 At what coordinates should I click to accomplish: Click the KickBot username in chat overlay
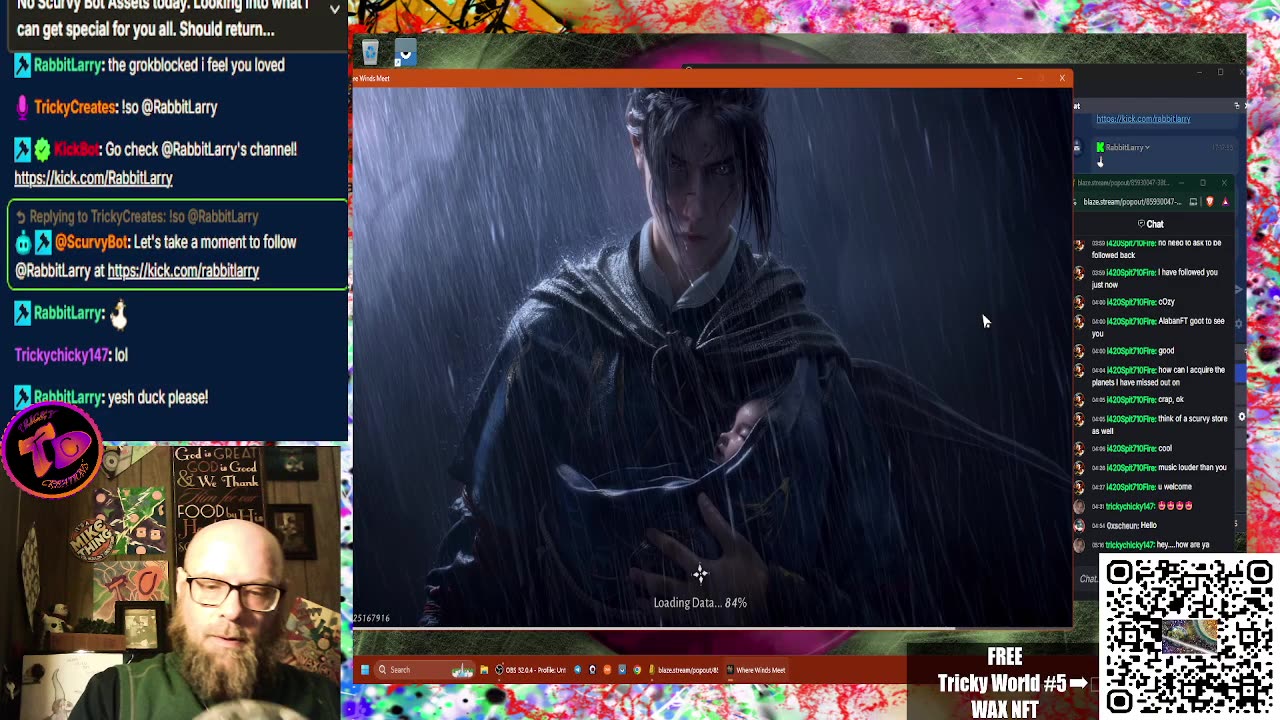point(76,149)
